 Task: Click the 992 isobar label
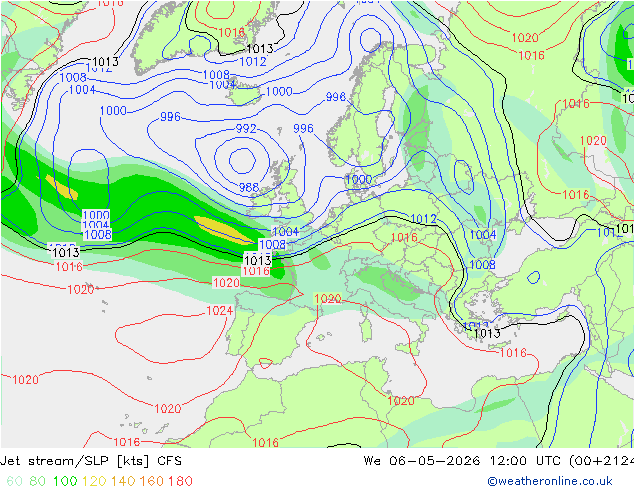(246, 129)
